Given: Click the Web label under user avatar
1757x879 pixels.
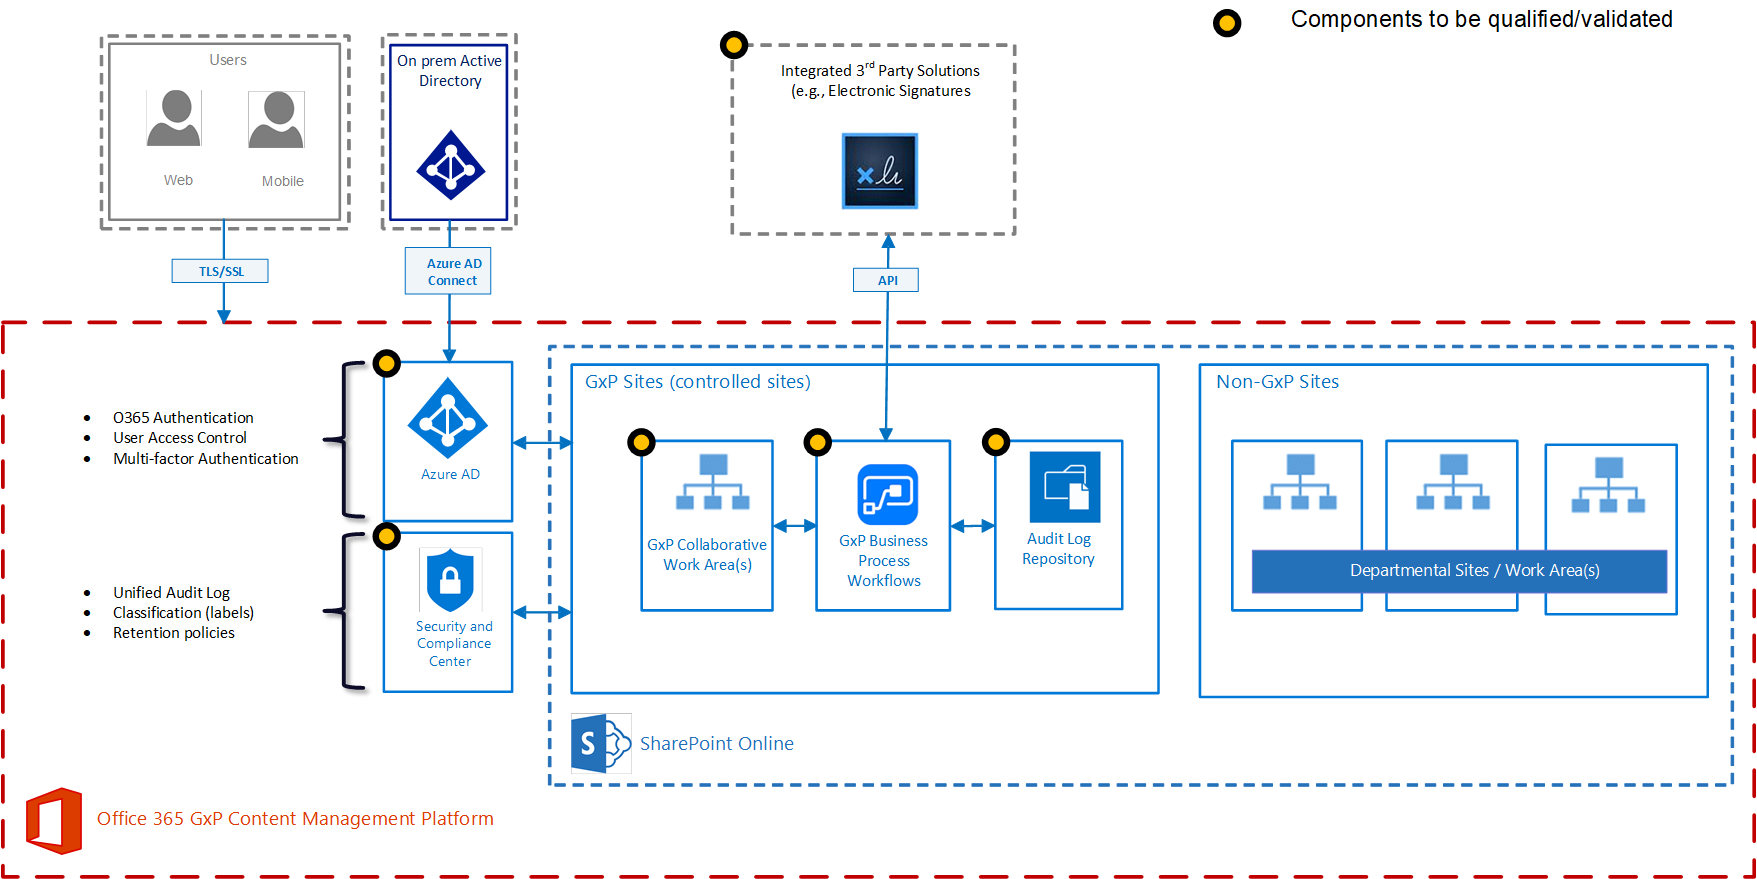Looking at the screenshot, I should 178,180.
